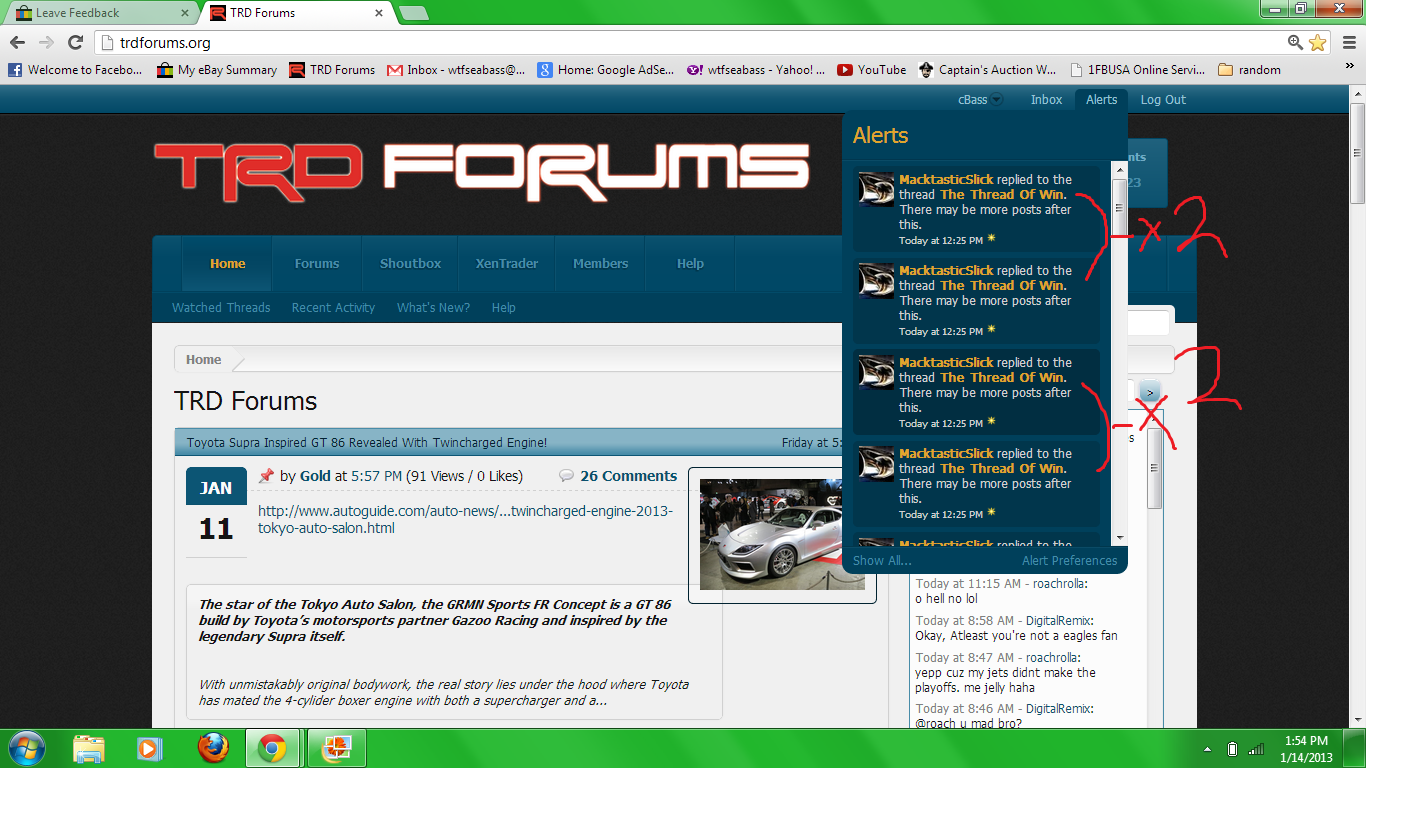This screenshot has height=830, width=1426.
Task: Open Windows Media Player taskbar icon
Action: click(x=150, y=748)
